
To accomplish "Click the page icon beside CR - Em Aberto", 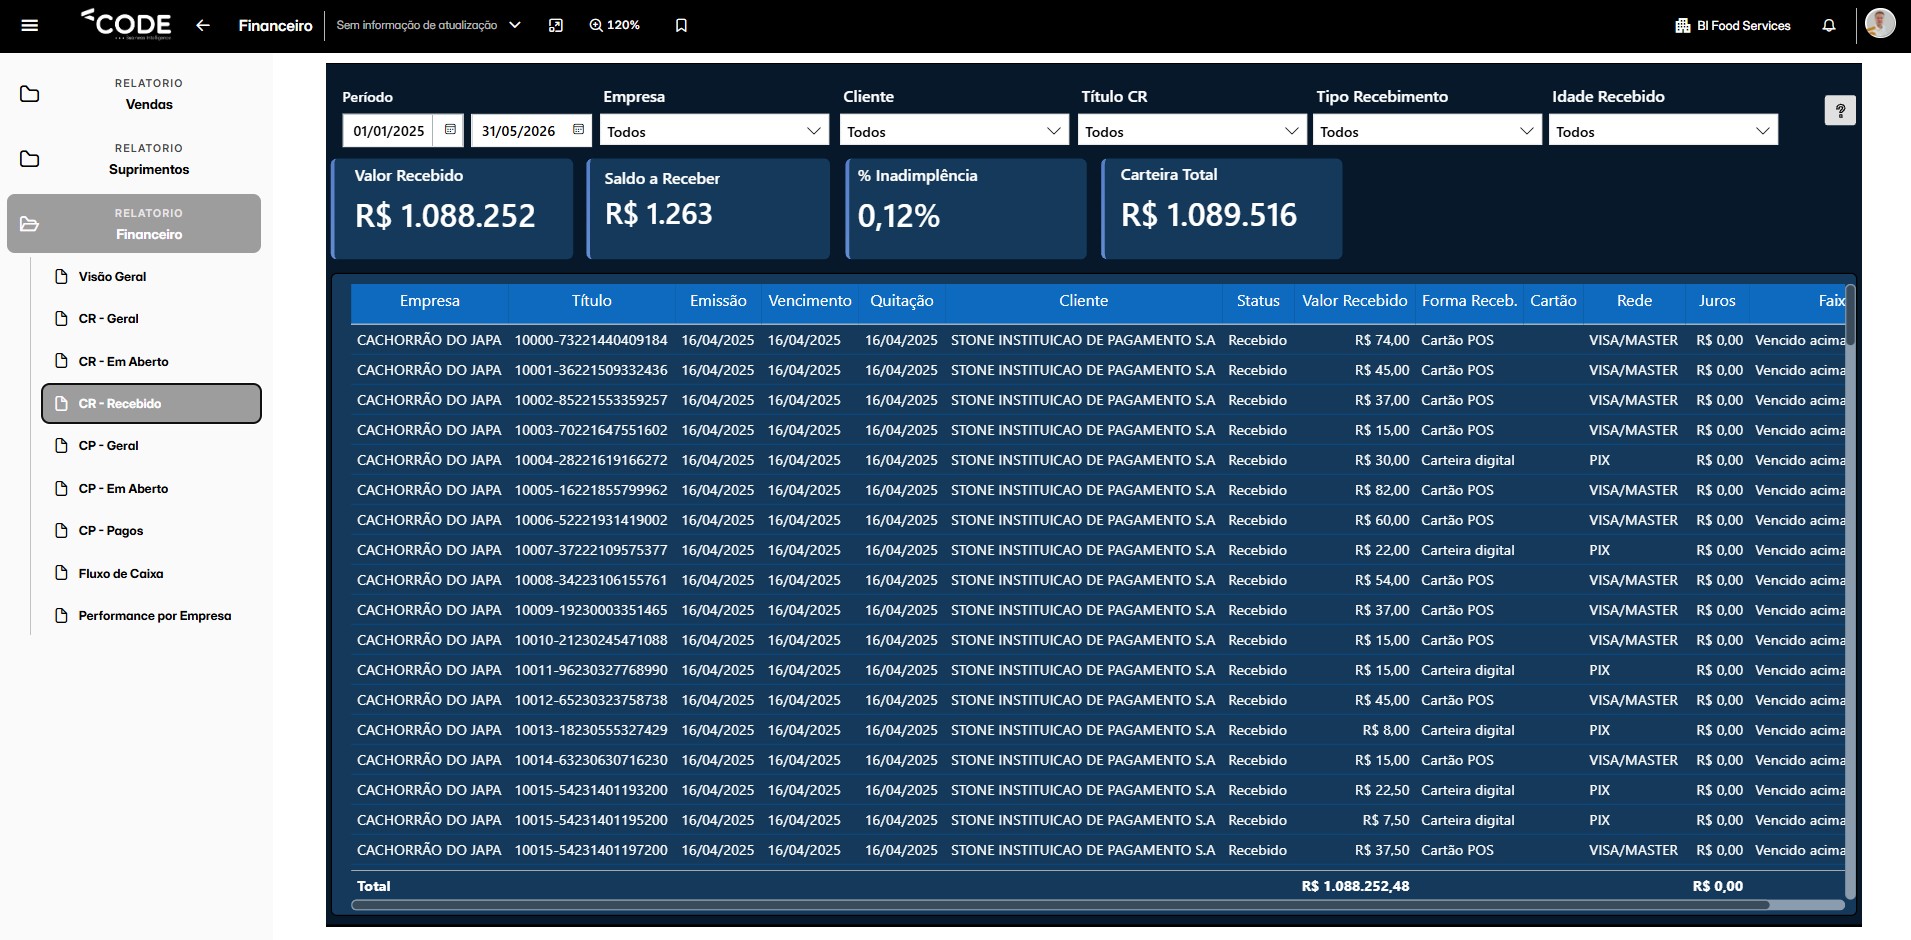I will 61,362.
